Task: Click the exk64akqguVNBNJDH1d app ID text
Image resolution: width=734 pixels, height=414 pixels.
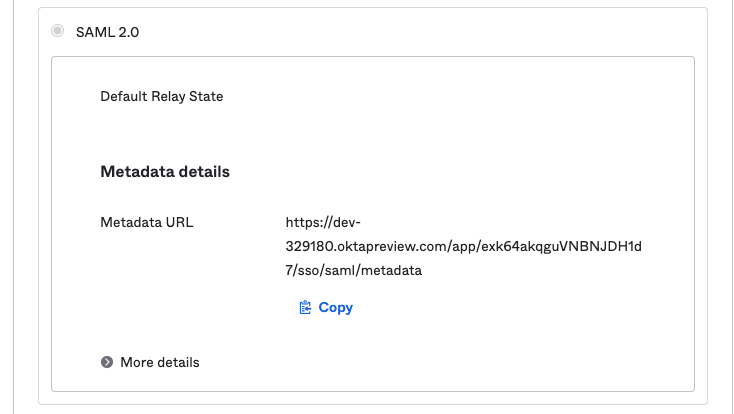Action: pyautogui.click(x=561, y=246)
